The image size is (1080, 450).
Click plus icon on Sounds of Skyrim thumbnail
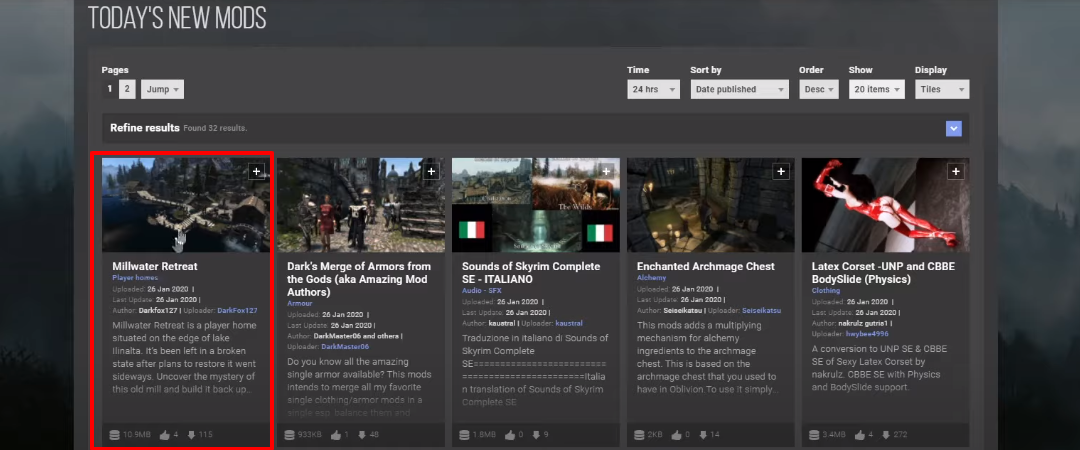(x=606, y=171)
